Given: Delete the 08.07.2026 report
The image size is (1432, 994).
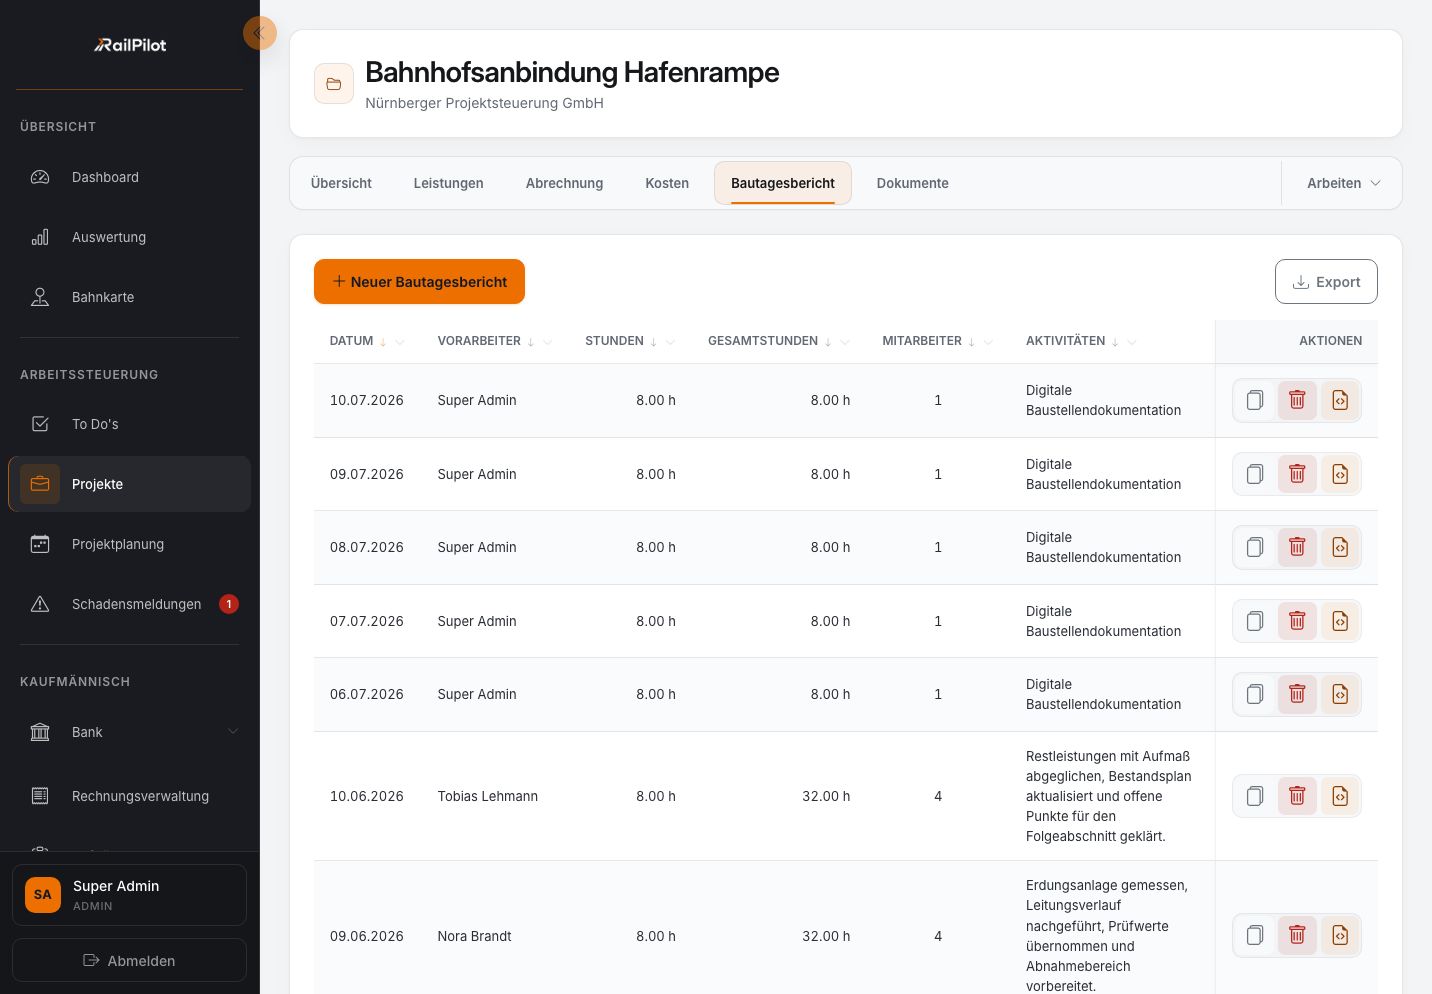Looking at the screenshot, I should click(1297, 547).
